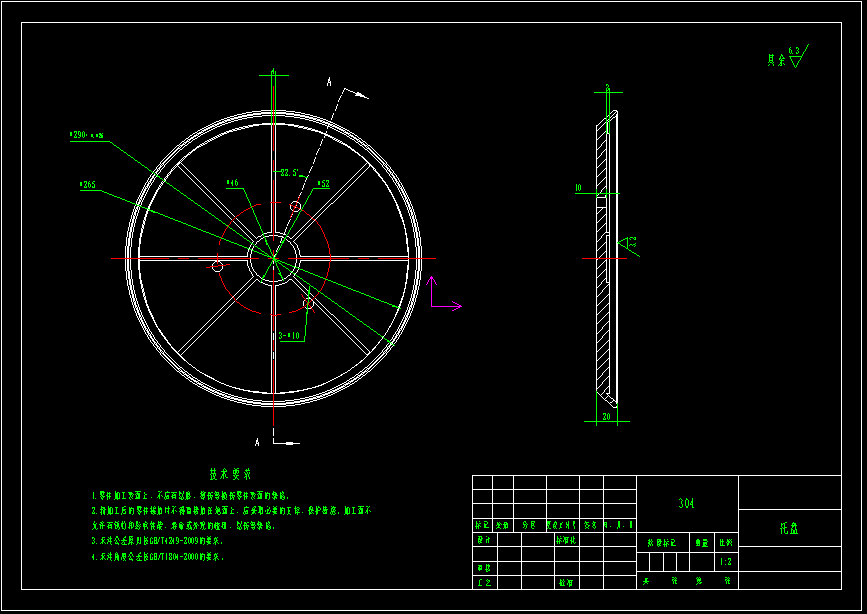Screen dimensions: 867x614
Task: Click the 1:2 scale value cell
Action: [726, 561]
